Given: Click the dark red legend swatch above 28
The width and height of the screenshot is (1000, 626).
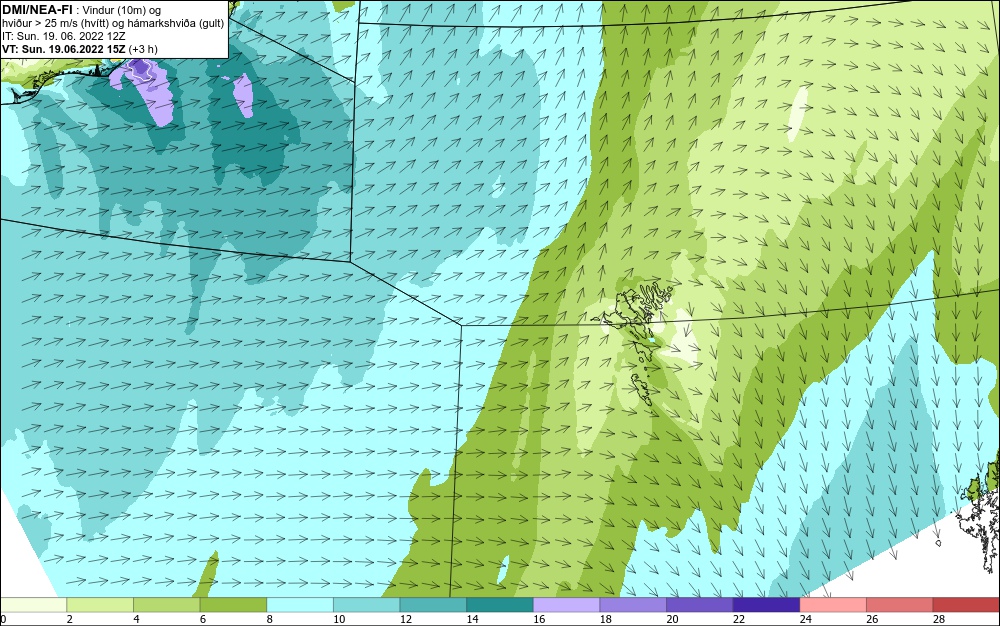Looking at the screenshot, I should [966, 605].
